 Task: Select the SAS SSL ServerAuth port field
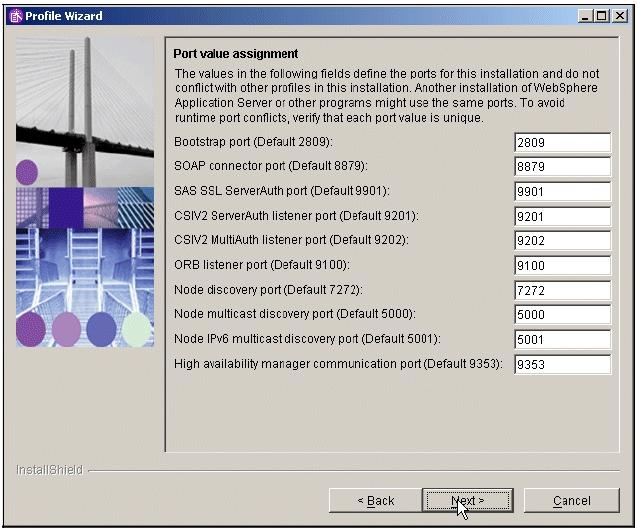click(563, 191)
